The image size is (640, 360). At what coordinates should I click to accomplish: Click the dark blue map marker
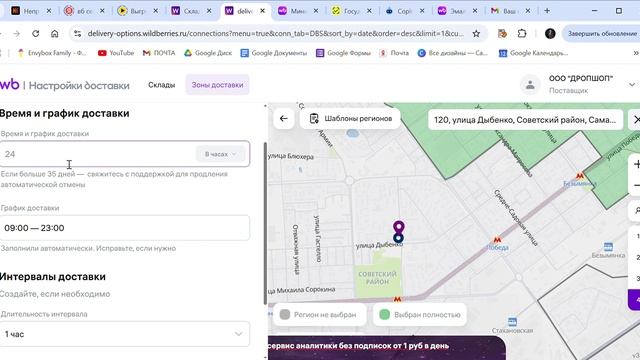coord(398,238)
